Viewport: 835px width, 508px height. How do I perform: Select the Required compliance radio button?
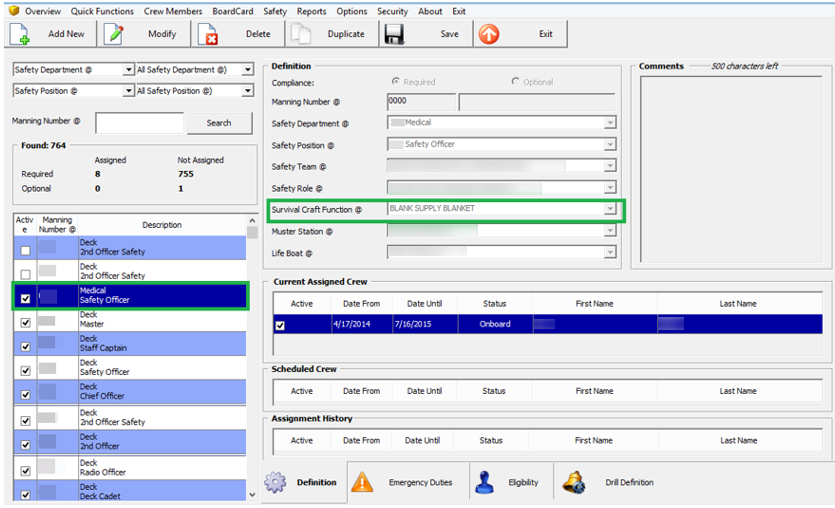tap(396, 81)
